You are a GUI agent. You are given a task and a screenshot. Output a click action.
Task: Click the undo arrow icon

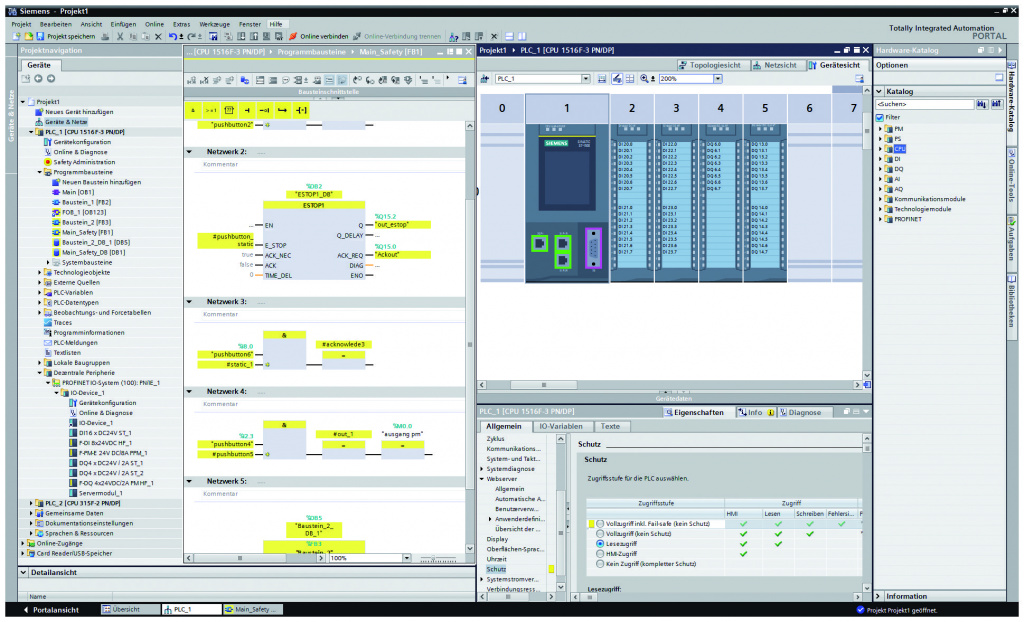point(172,37)
